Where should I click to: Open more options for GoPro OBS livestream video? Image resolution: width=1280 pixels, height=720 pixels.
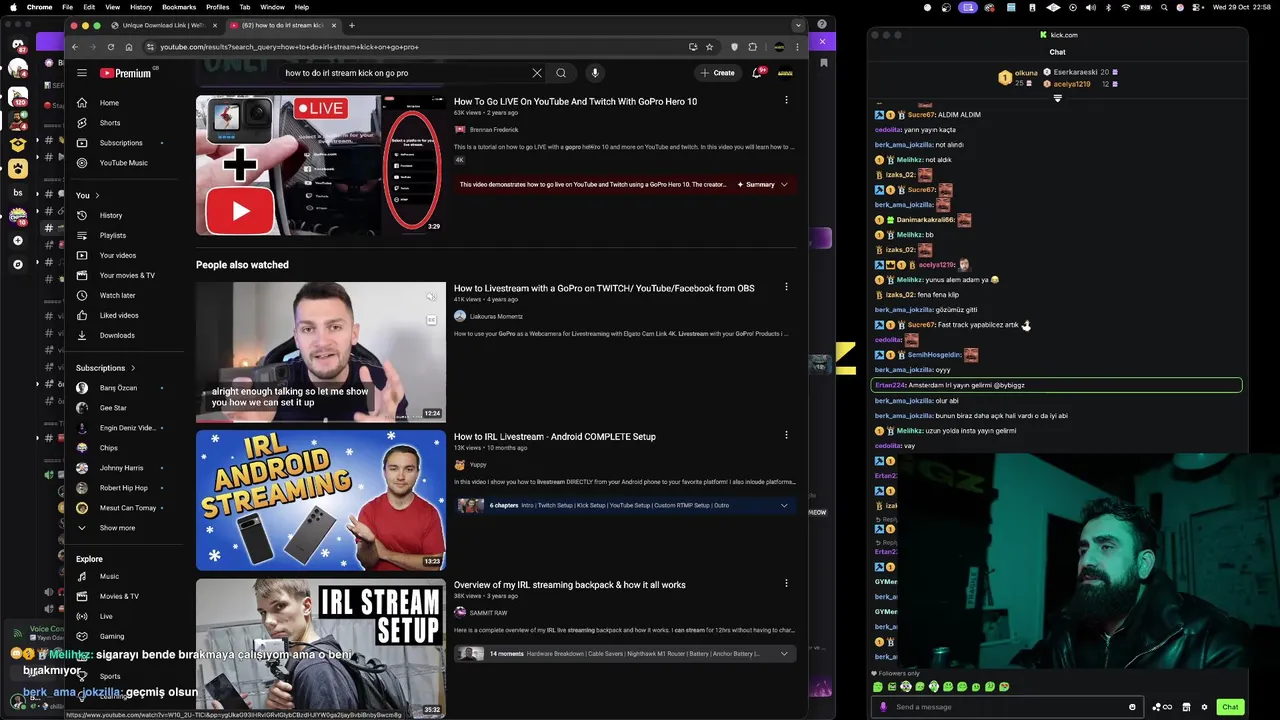(x=786, y=287)
